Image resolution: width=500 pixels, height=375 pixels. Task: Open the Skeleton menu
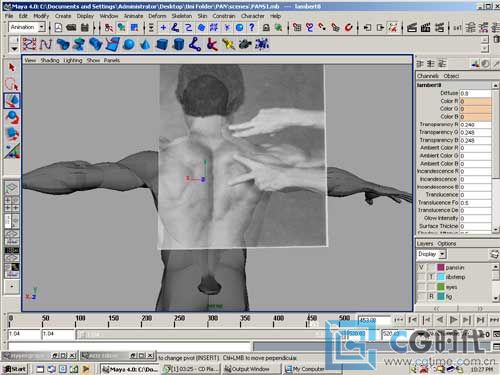tap(182, 16)
